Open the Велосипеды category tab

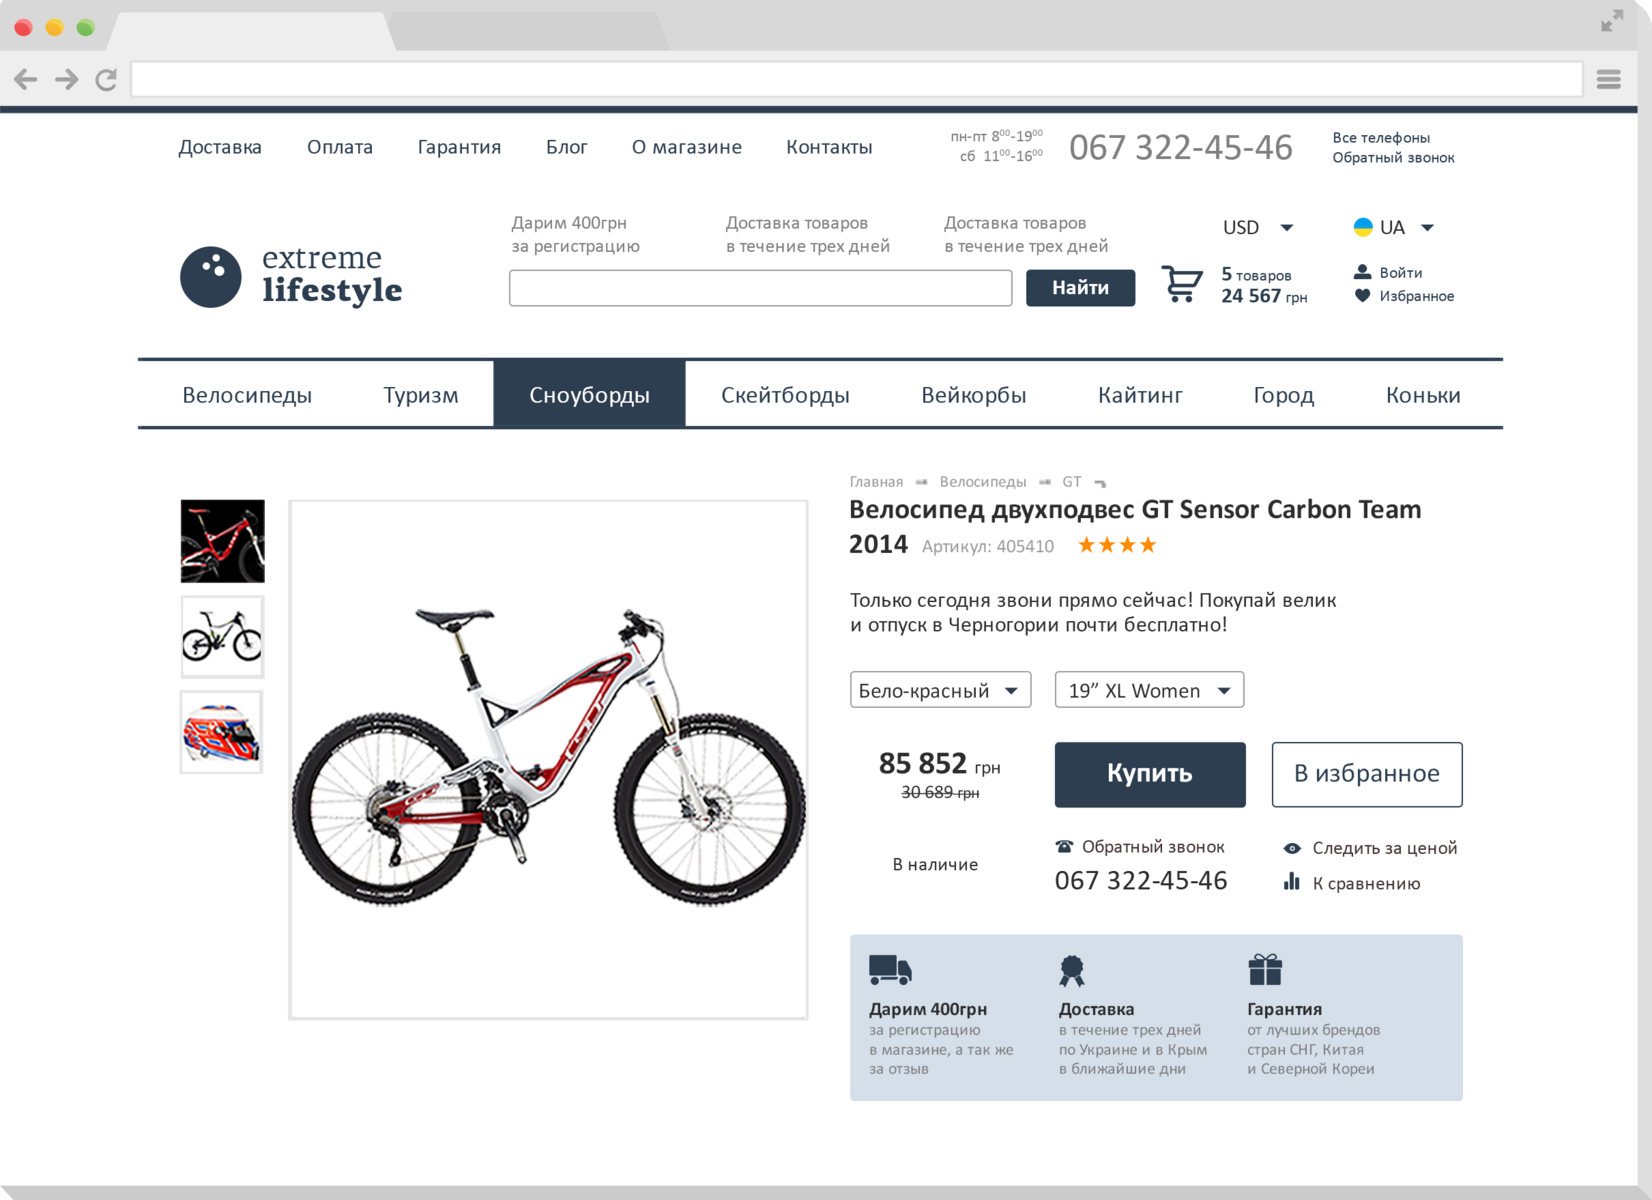[247, 394]
